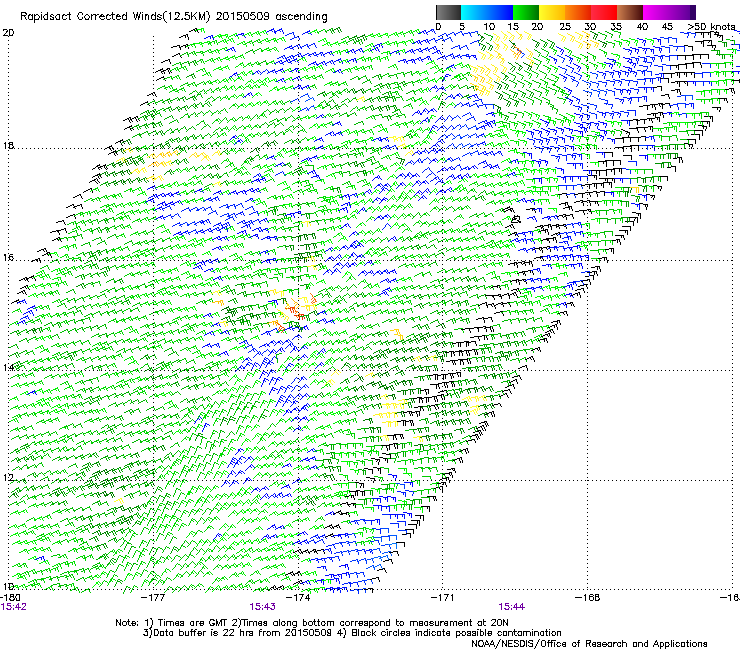Click the cyan 5-10 knots color swatch
The width and height of the screenshot is (740, 650).
474,12
